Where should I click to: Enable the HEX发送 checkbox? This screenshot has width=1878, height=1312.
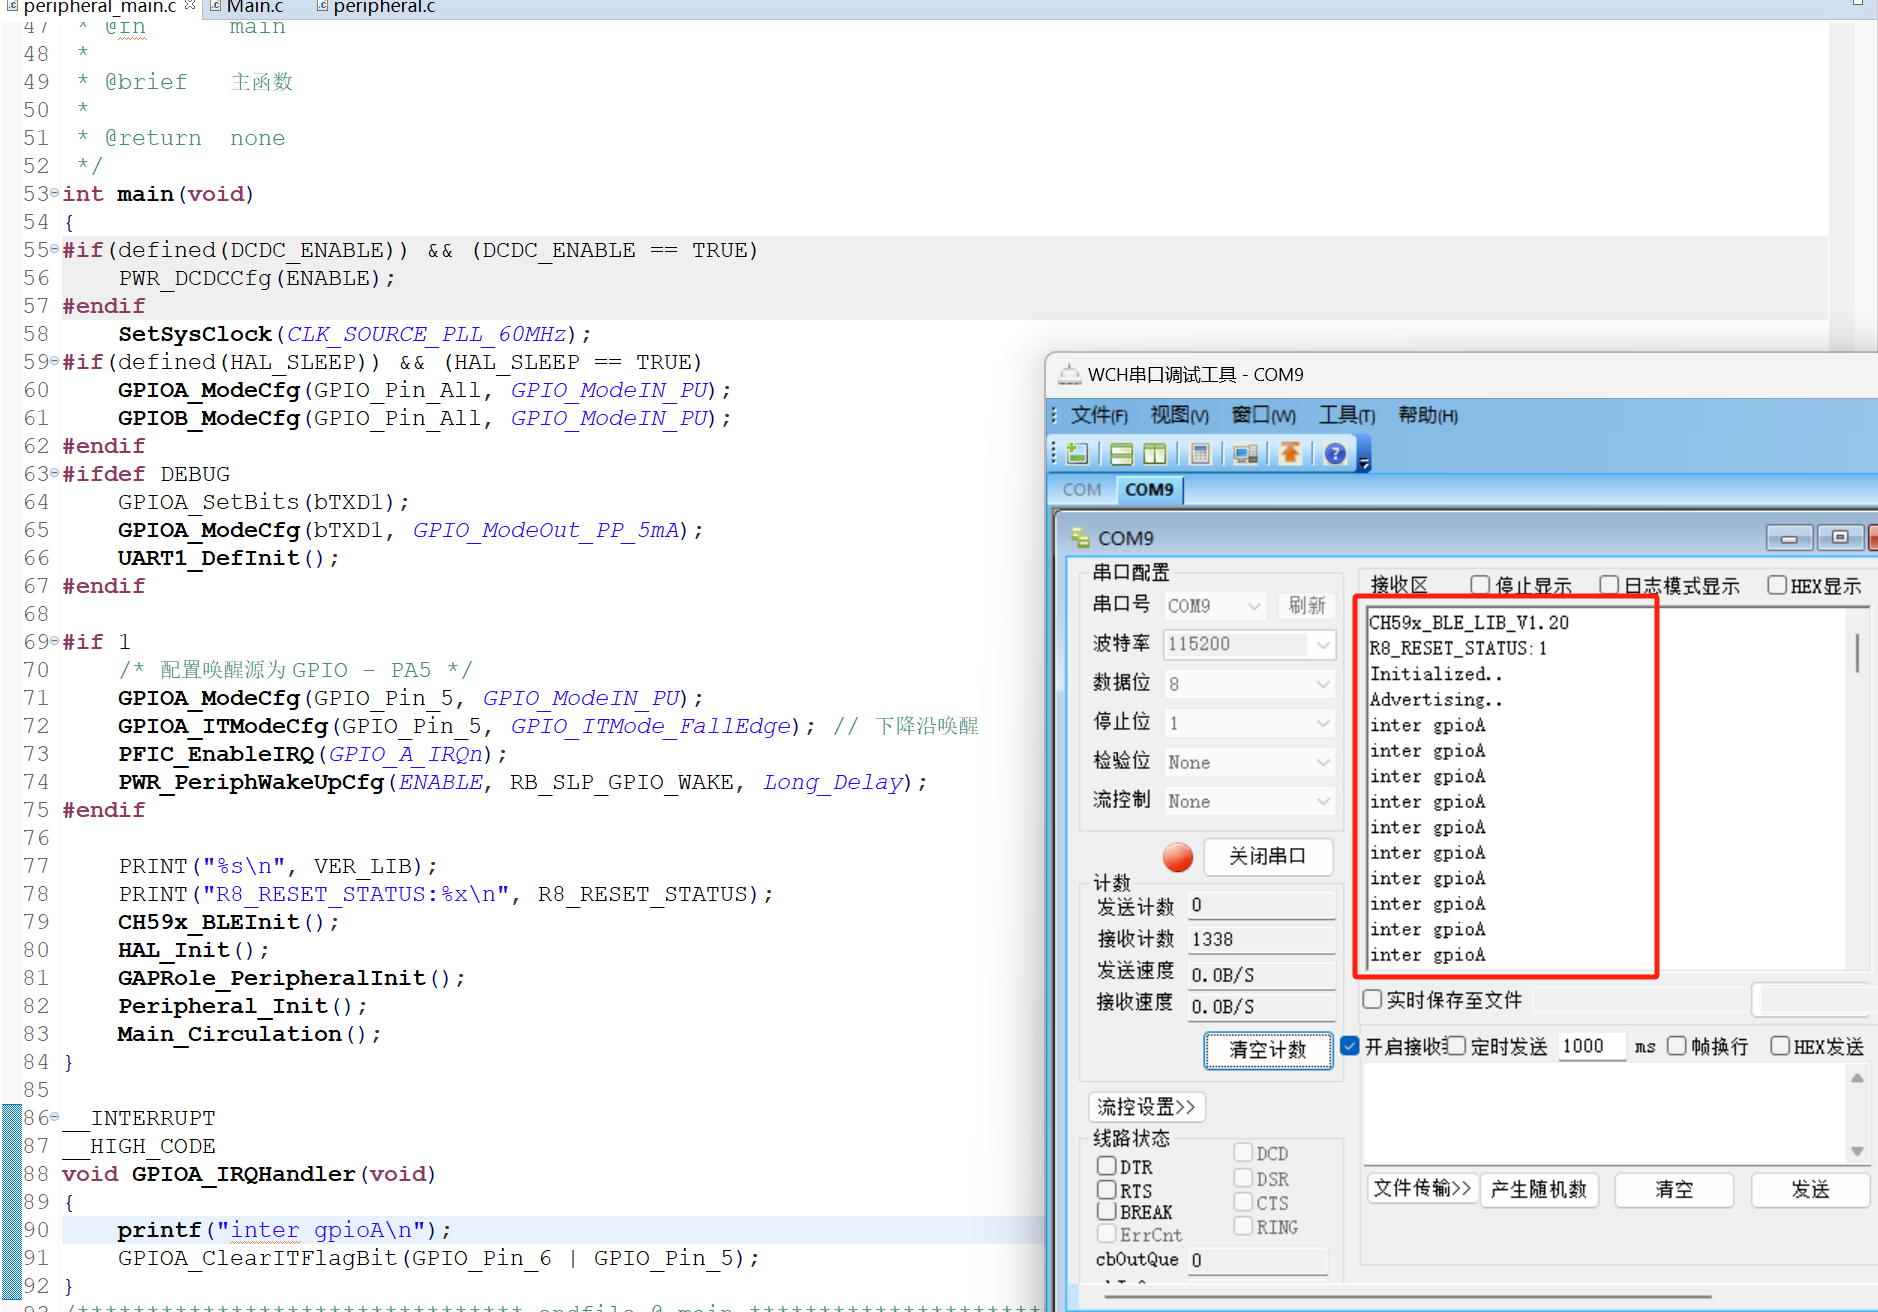1780,1046
